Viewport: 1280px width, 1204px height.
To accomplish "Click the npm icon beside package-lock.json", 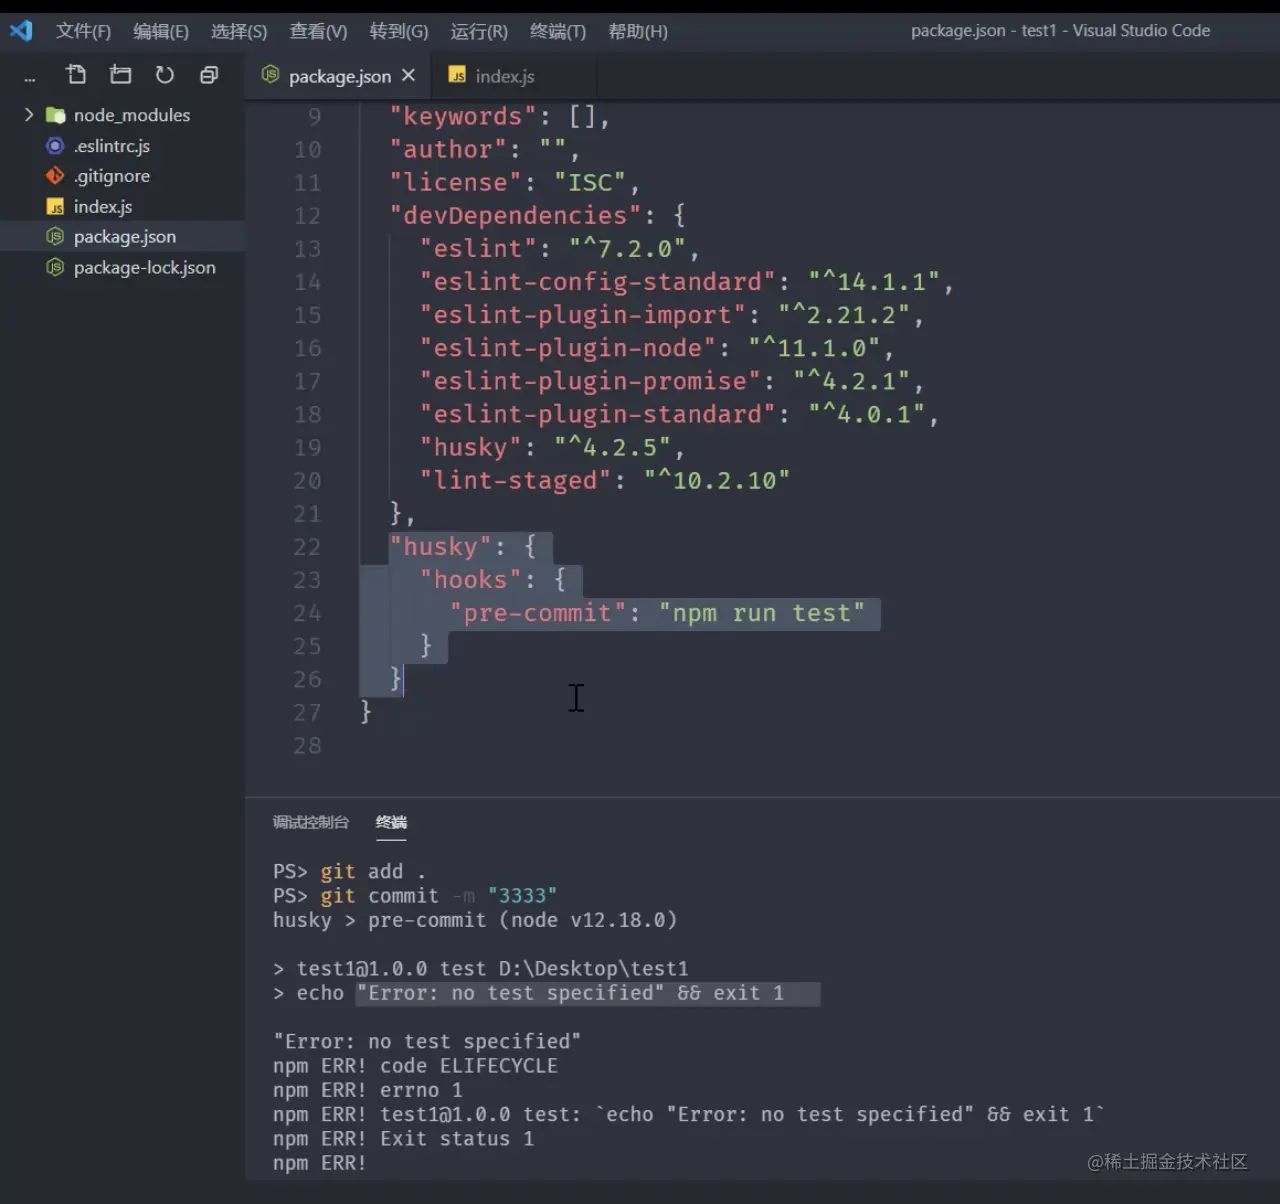I will pyautogui.click(x=55, y=268).
